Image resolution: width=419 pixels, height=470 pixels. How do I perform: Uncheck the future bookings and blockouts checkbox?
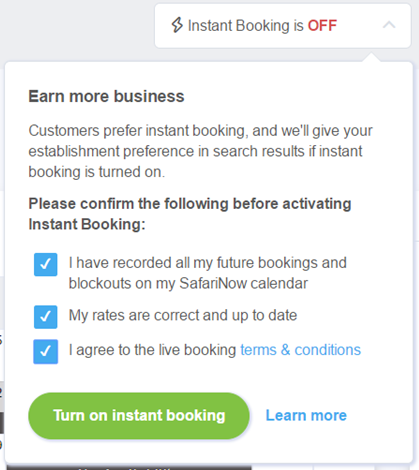pyautogui.click(x=46, y=264)
